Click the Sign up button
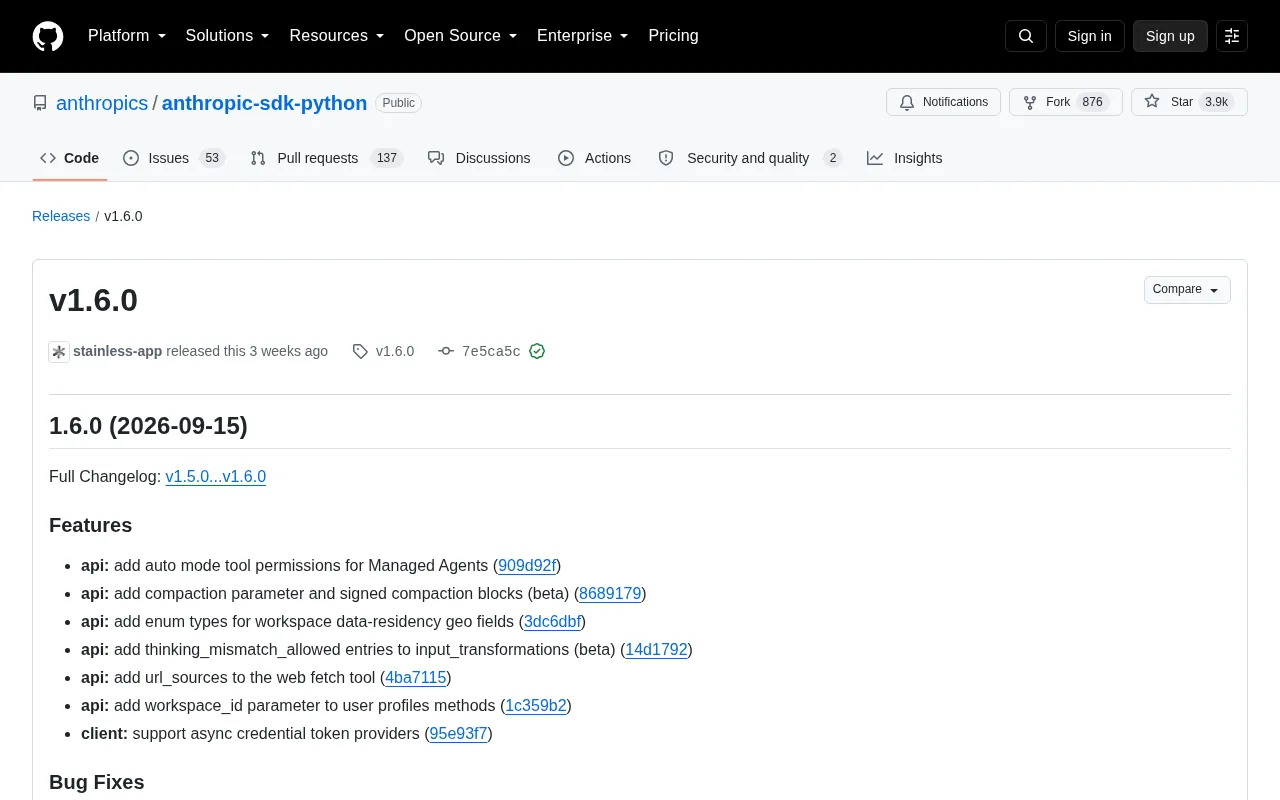 click(1170, 36)
